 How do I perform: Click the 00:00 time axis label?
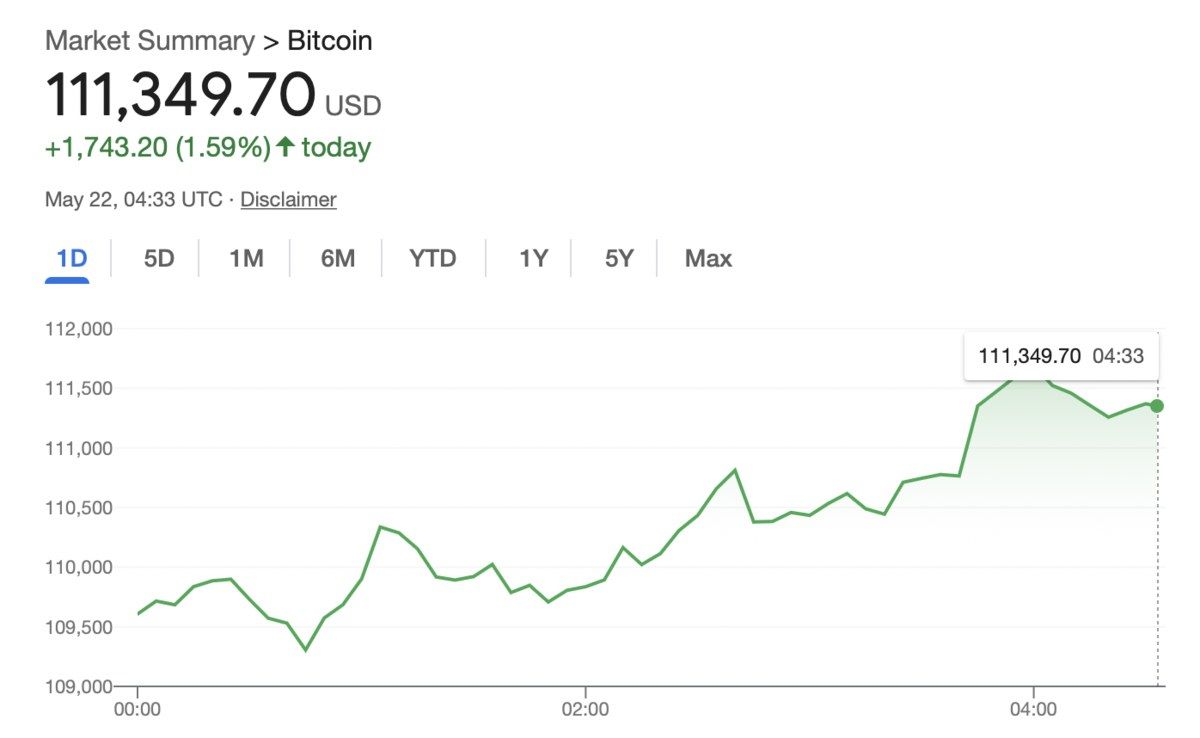pyautogui.click(x=138, y=711)
